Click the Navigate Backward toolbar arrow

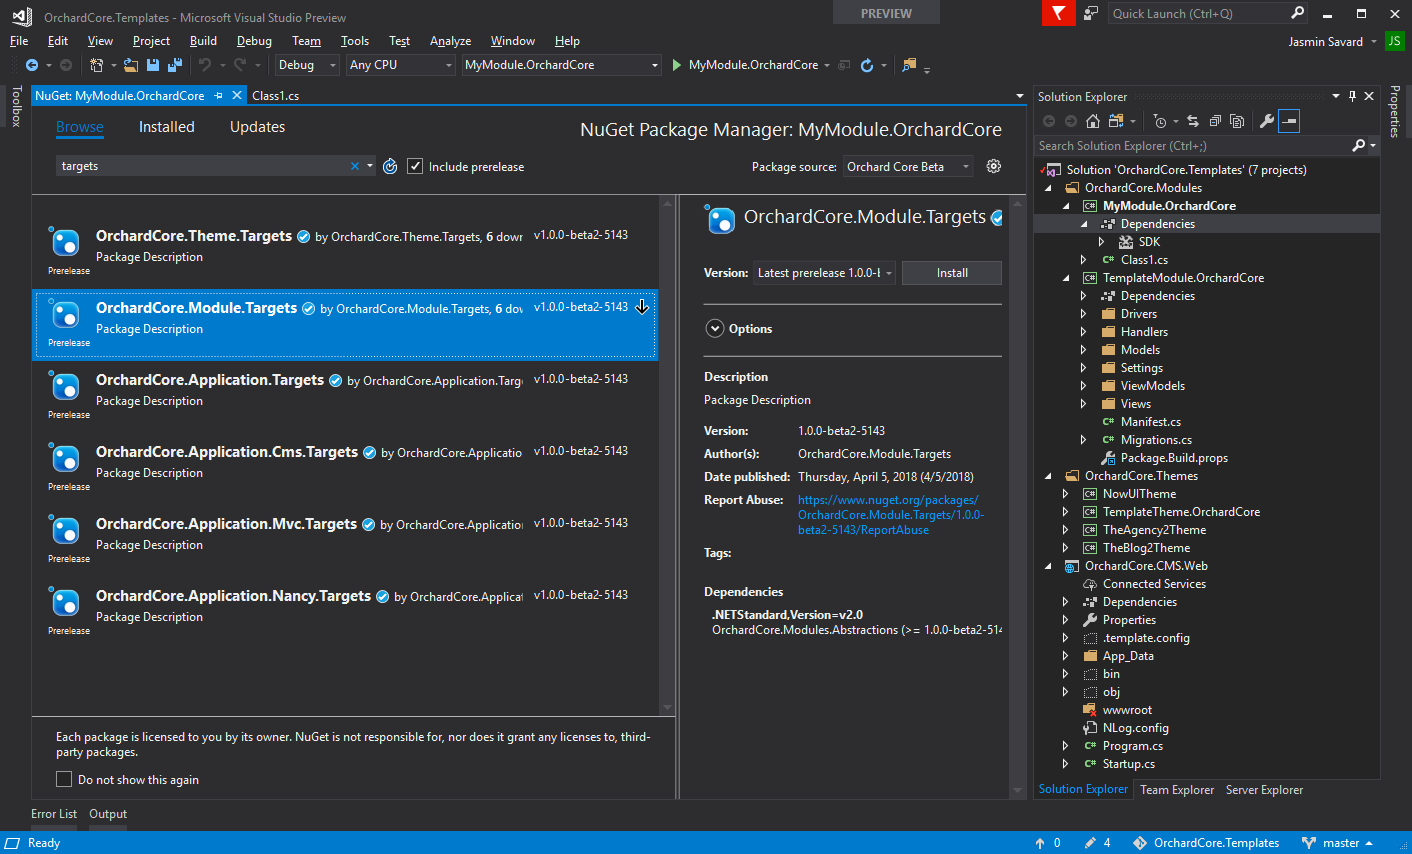[x=32, y=65]
